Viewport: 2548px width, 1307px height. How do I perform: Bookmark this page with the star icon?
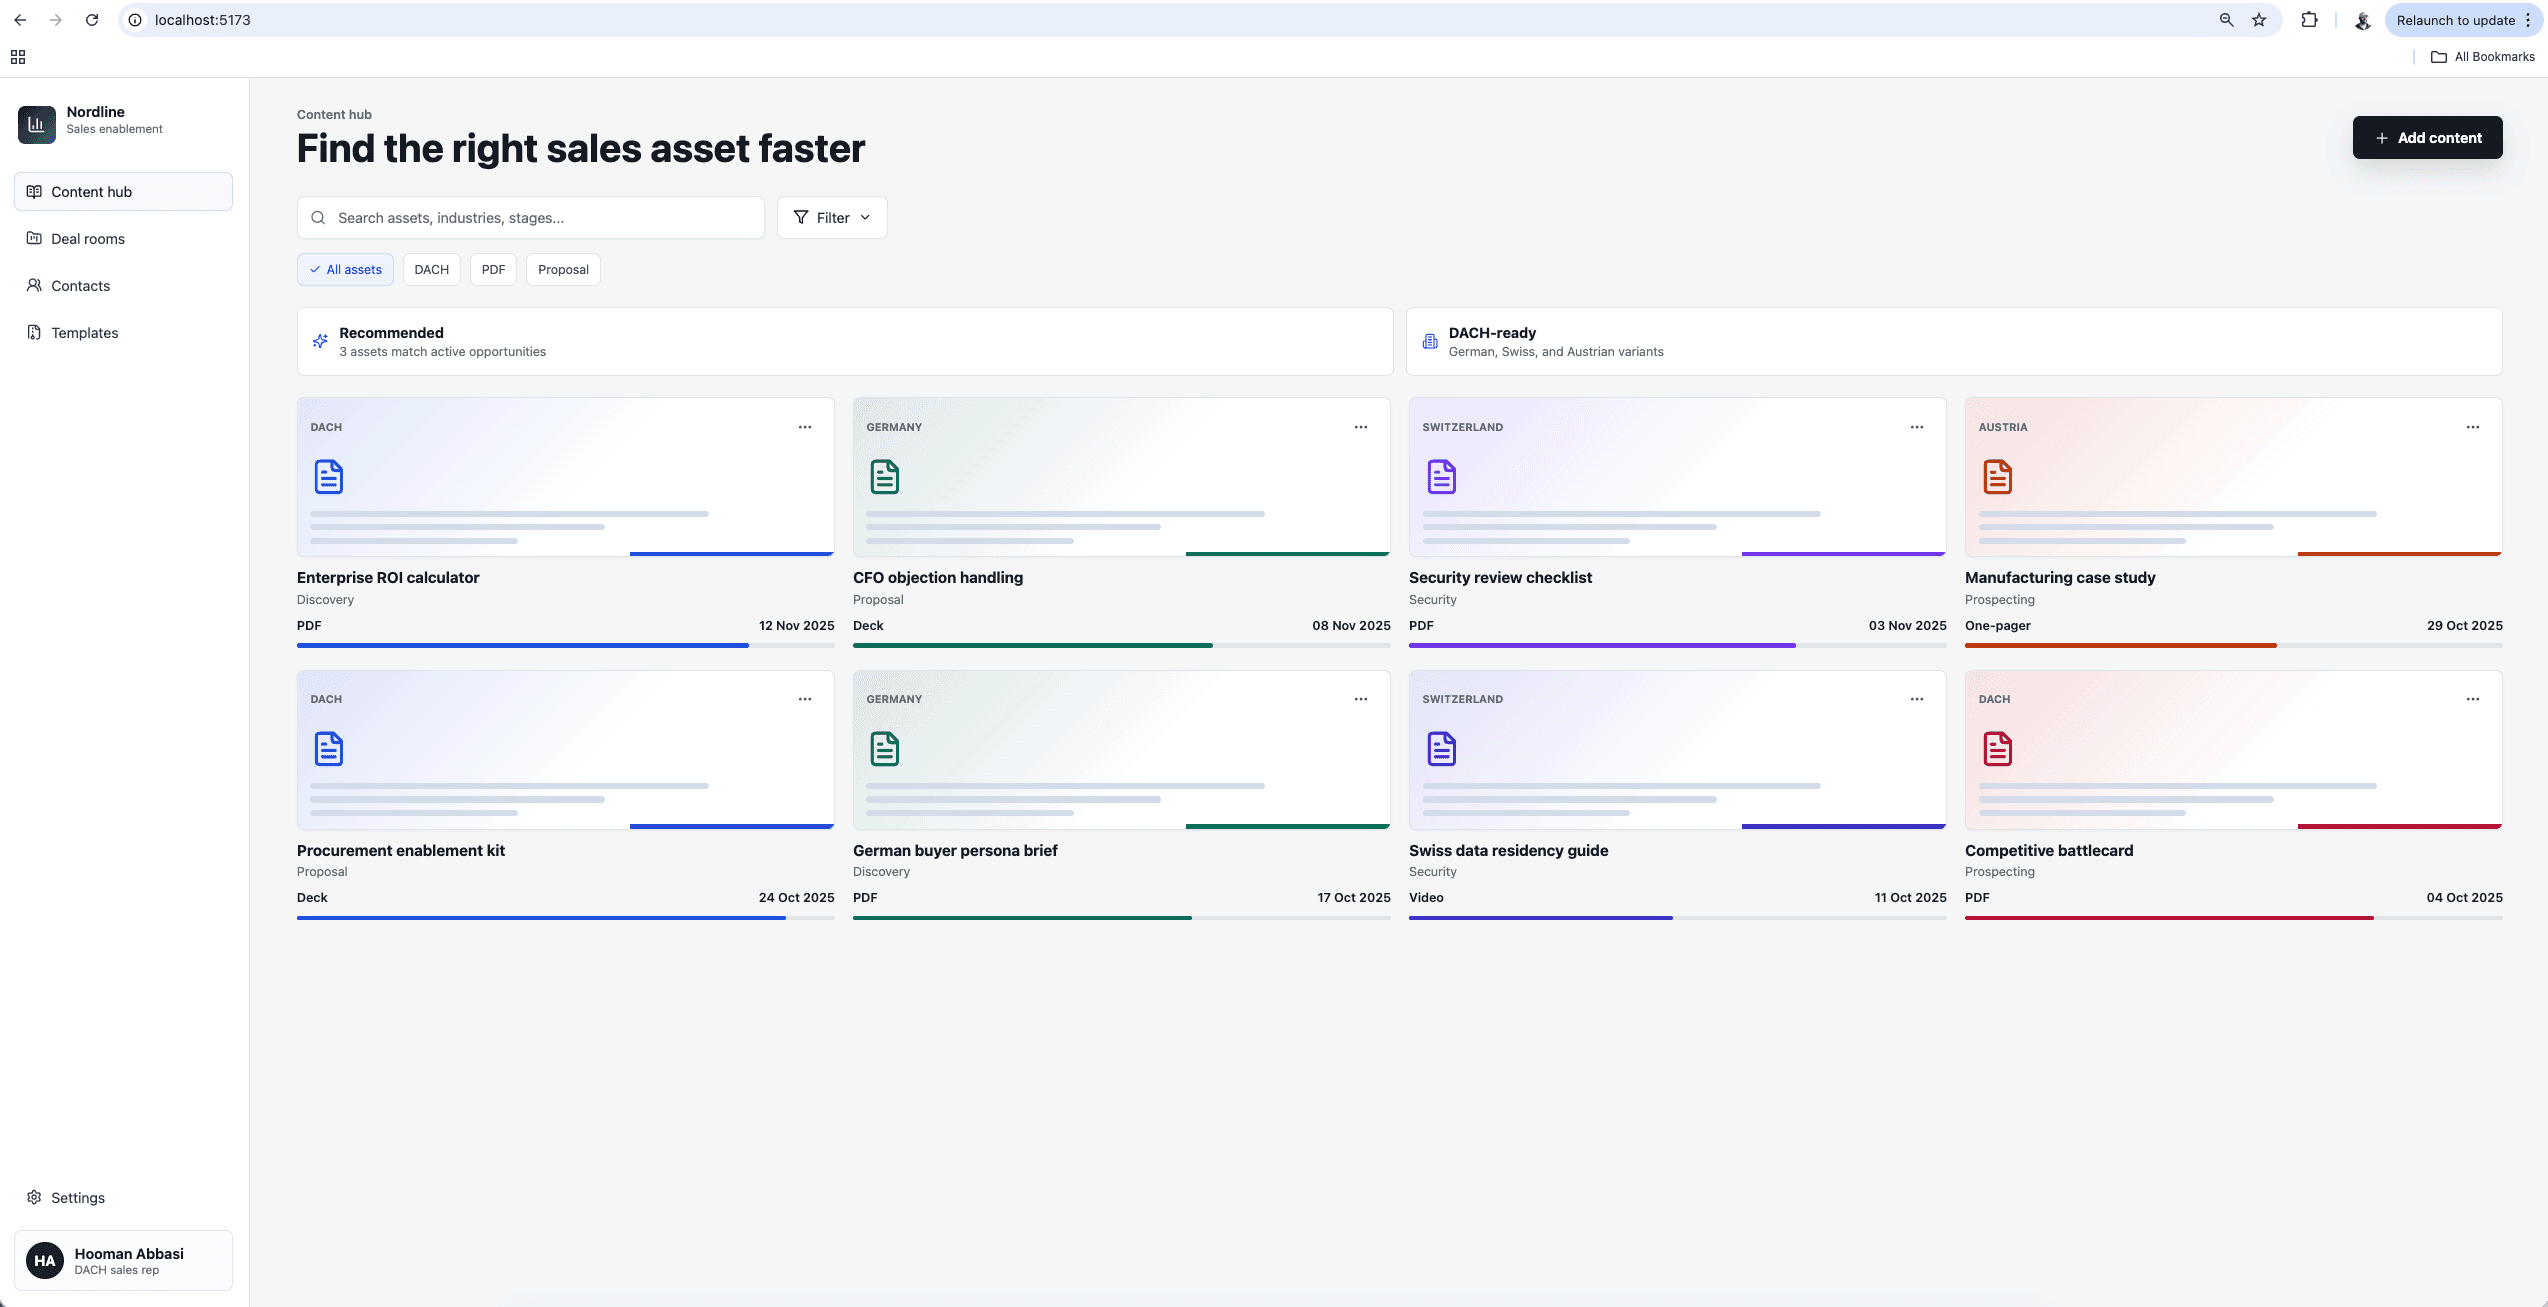[2259, 20]
